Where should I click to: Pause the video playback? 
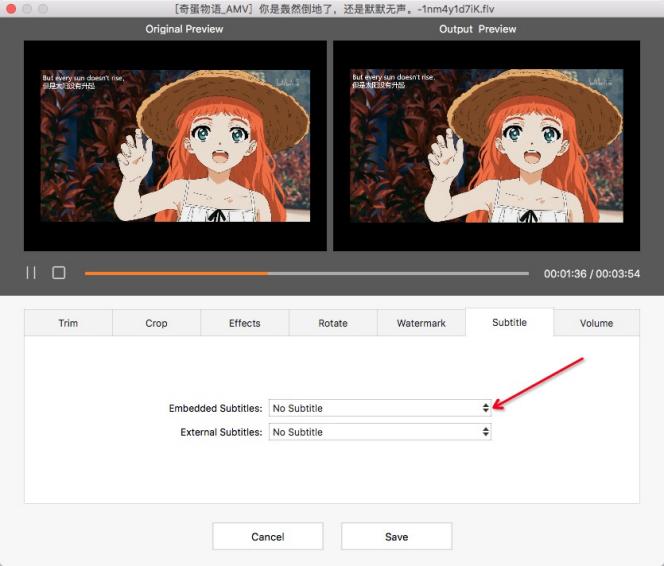(x=31, y=273)
